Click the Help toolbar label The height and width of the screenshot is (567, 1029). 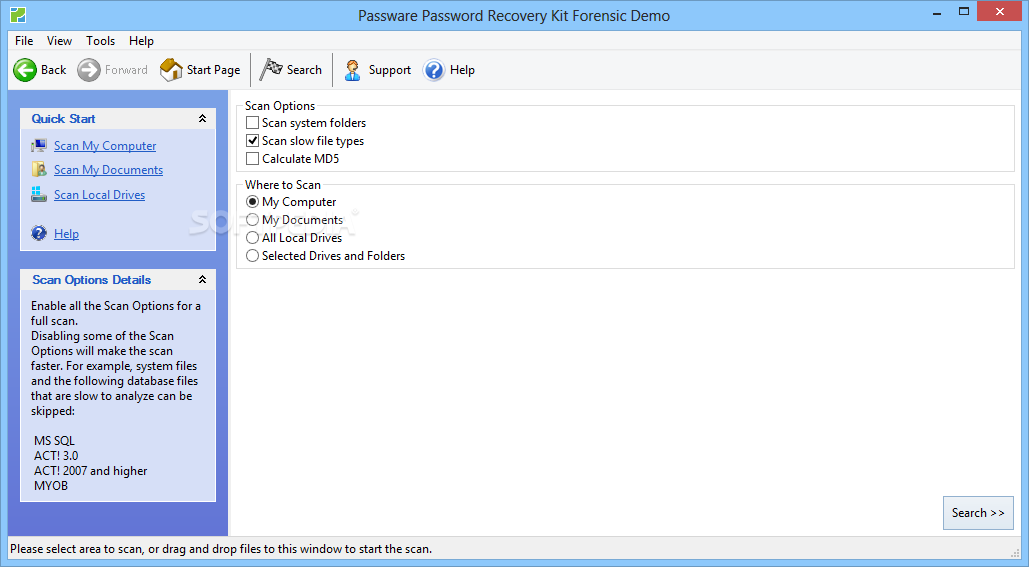click(x=462, y=70)
